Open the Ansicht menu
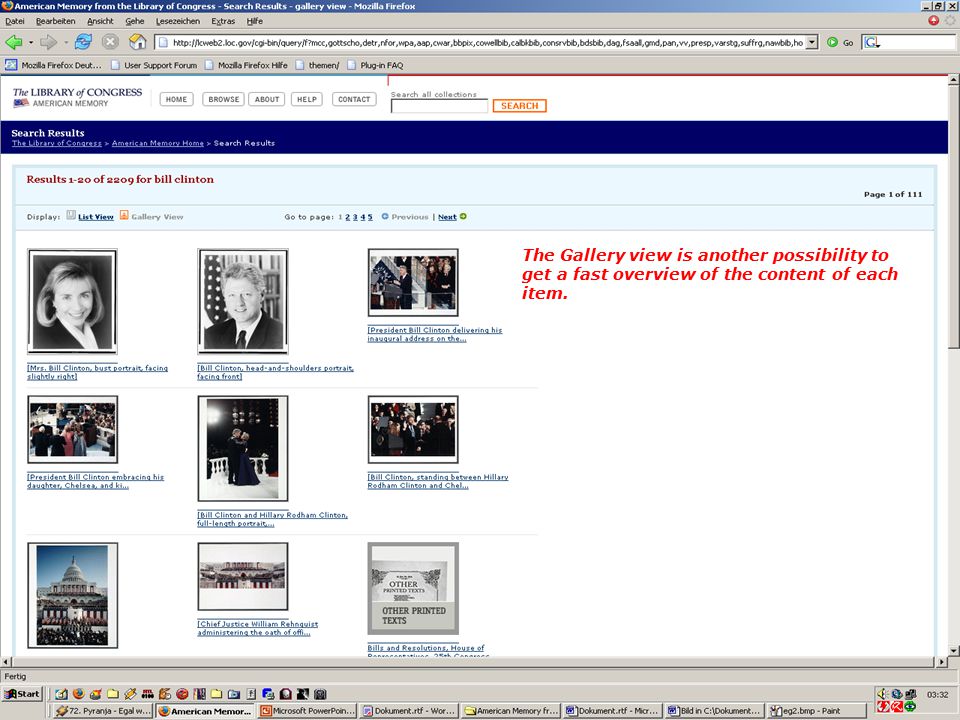The height and width of the screenshot is (720, 960). [x=100, y=21]
